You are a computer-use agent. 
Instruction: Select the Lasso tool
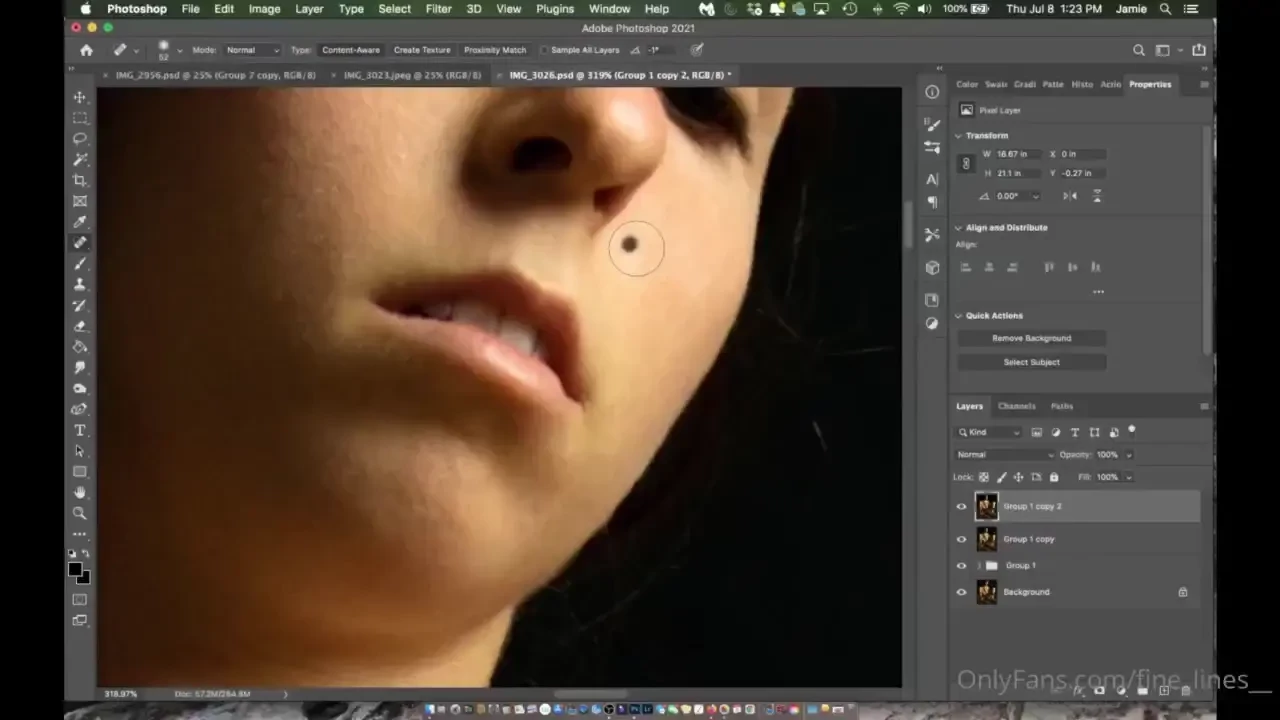(80, 139)
